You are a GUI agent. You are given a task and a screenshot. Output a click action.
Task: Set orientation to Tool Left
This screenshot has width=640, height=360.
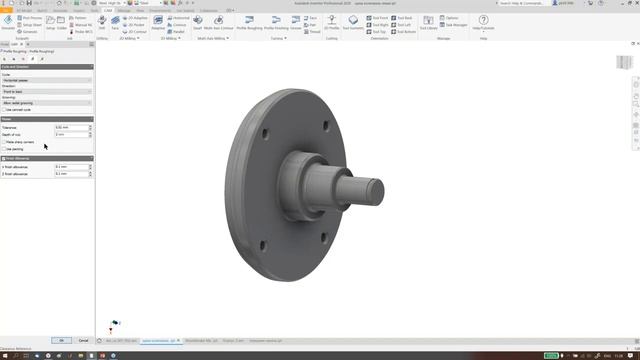pyautogui.click(x=401, y=25)
